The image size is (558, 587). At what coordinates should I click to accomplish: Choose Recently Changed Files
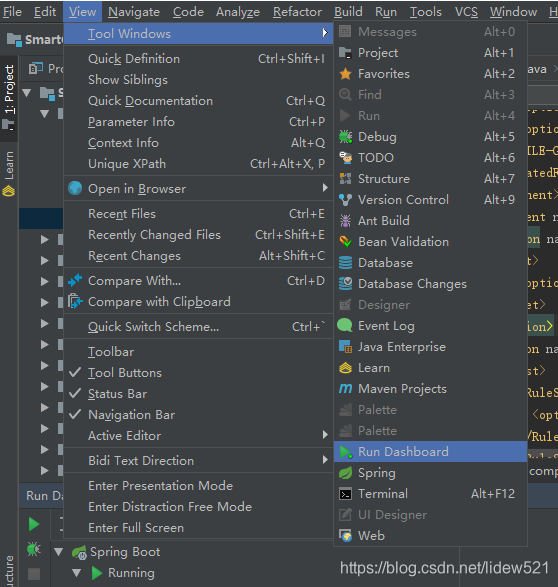click(x=198, y=235)
